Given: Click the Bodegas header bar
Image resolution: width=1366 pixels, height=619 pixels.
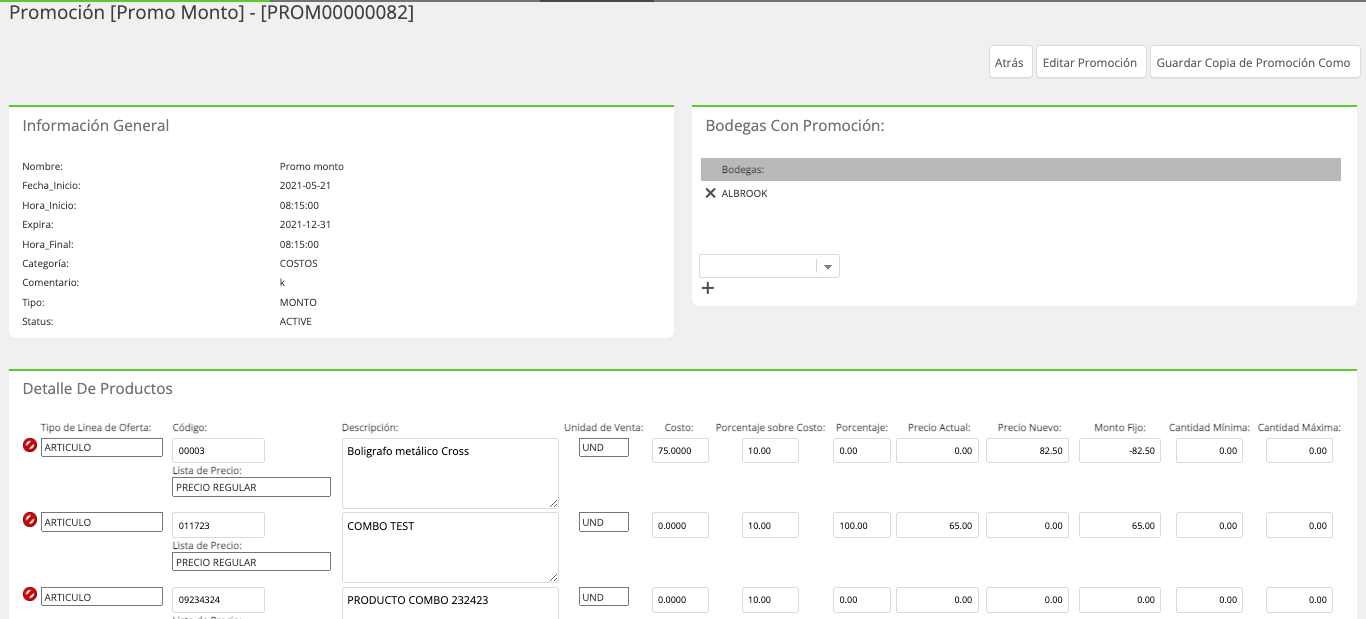Looking at the screenshot, I should (x=1021, y=169).
